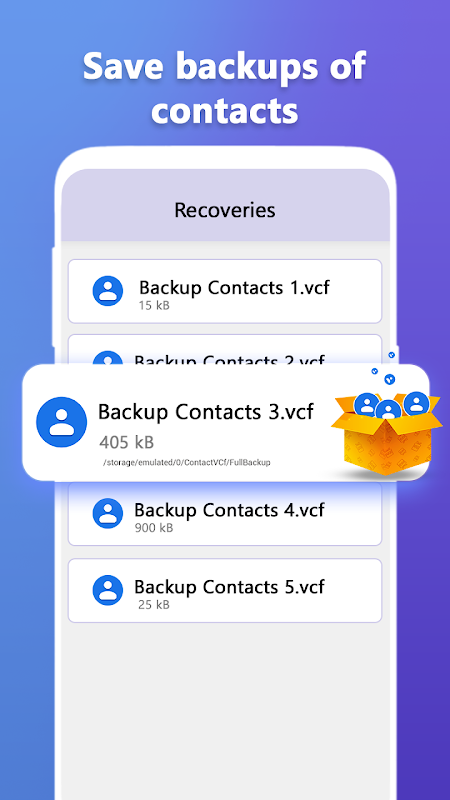Viewport: 450px width, 800px height.
Task: Select the Backup Contacts 3.vcf title
Action: pos(206,411)
